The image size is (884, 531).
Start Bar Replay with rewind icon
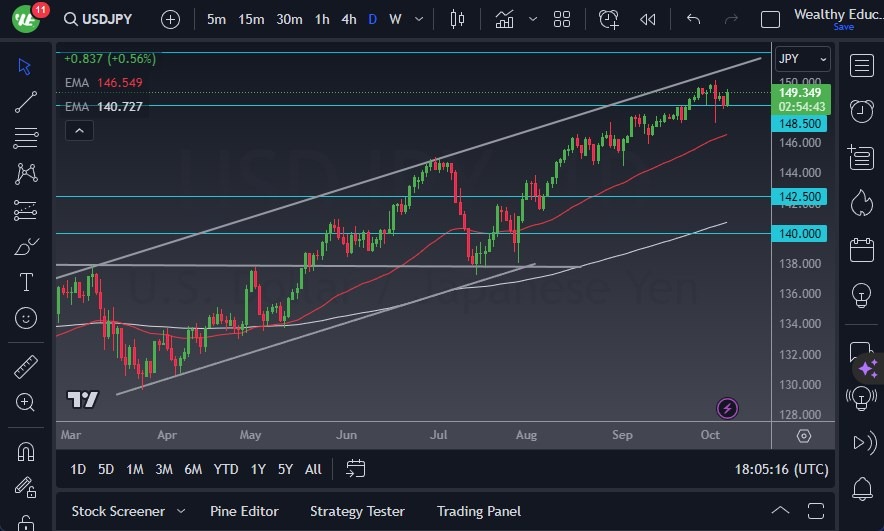[x=648, y=19]
